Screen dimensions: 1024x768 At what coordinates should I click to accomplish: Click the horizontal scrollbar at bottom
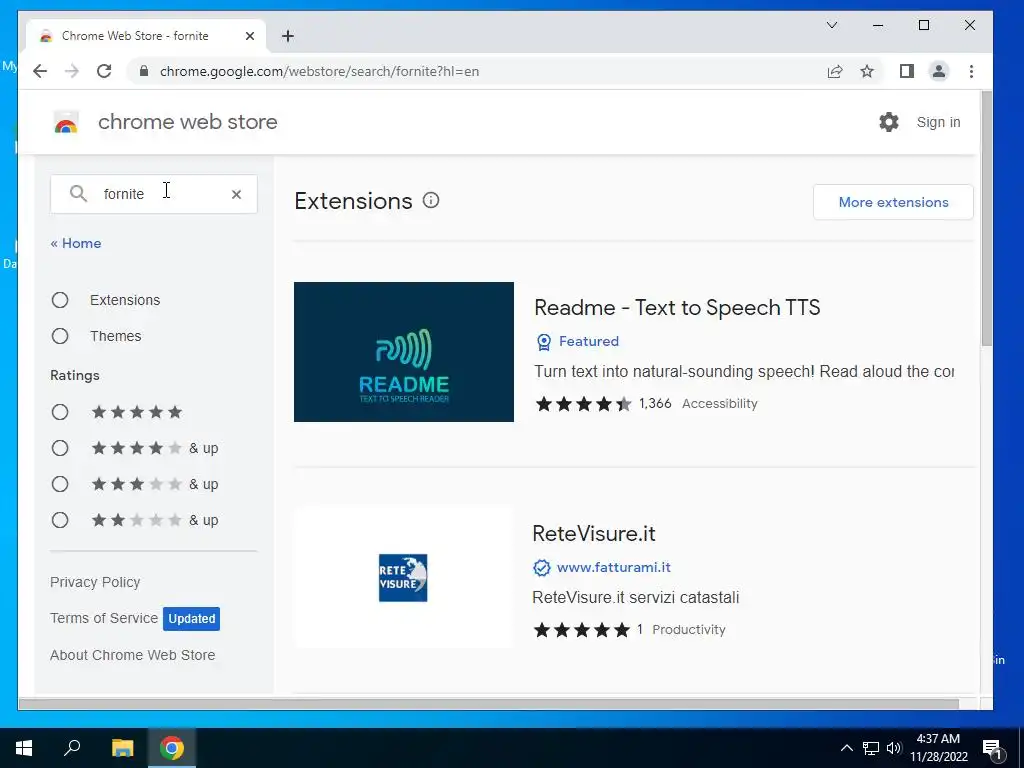[x=488, y=704]
